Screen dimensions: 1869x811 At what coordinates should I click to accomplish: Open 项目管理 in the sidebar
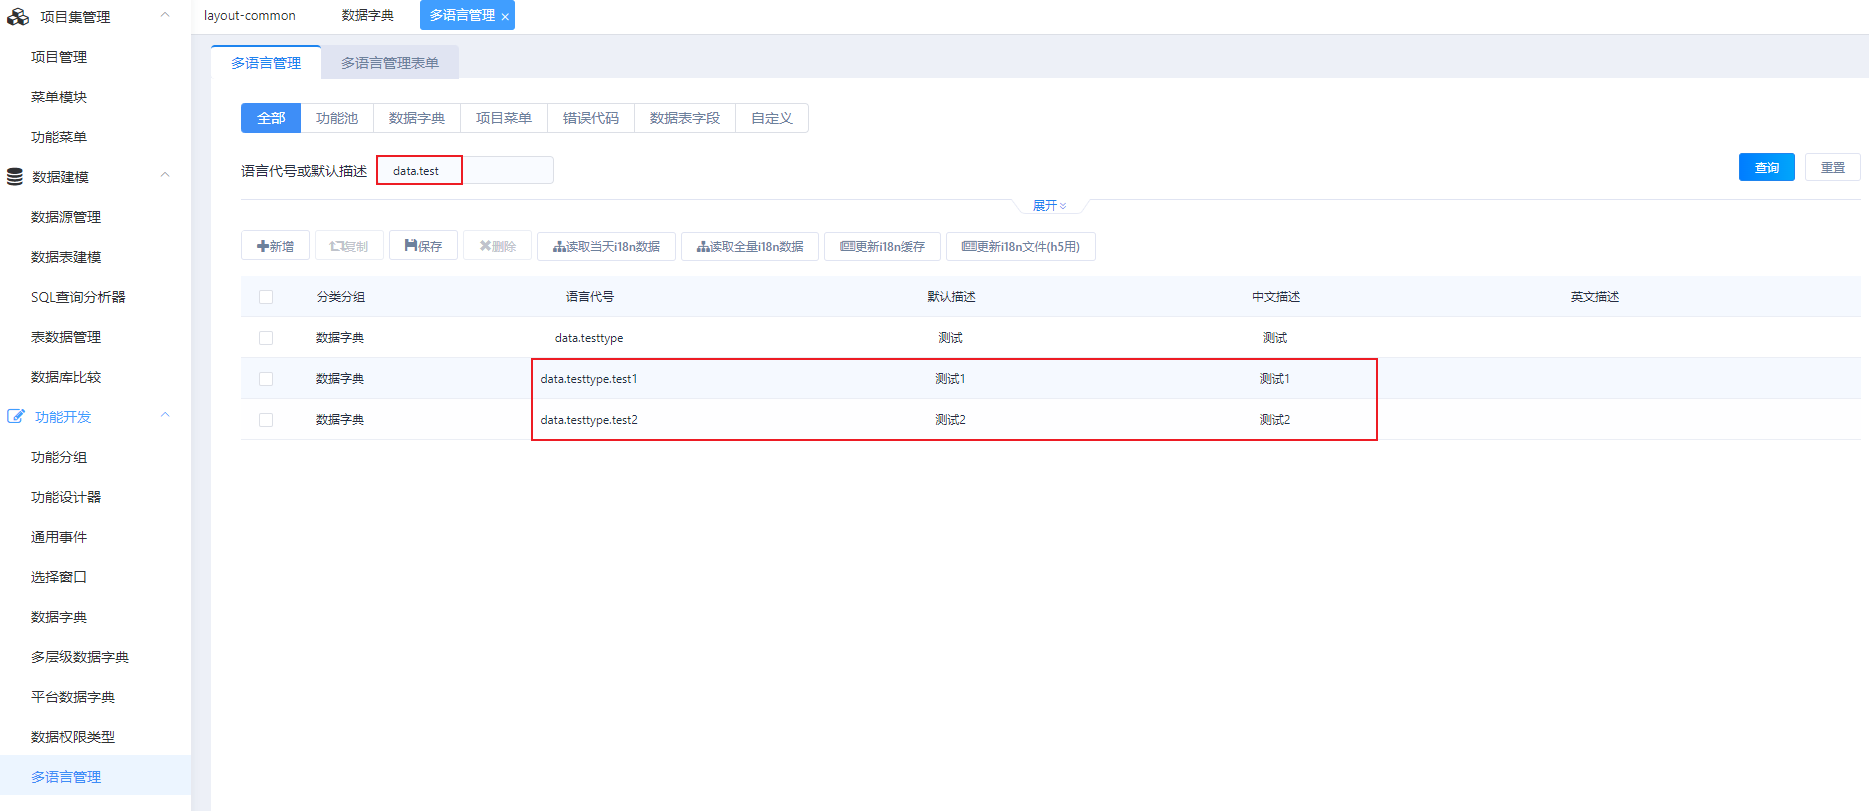click(x=59, y=57)
